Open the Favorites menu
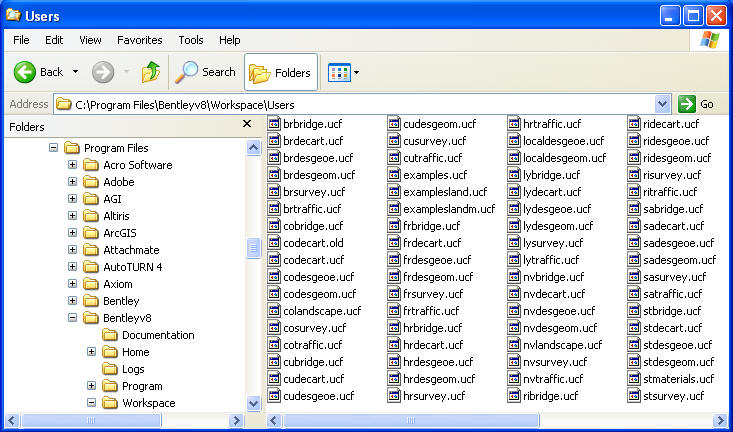 point(139,40)
